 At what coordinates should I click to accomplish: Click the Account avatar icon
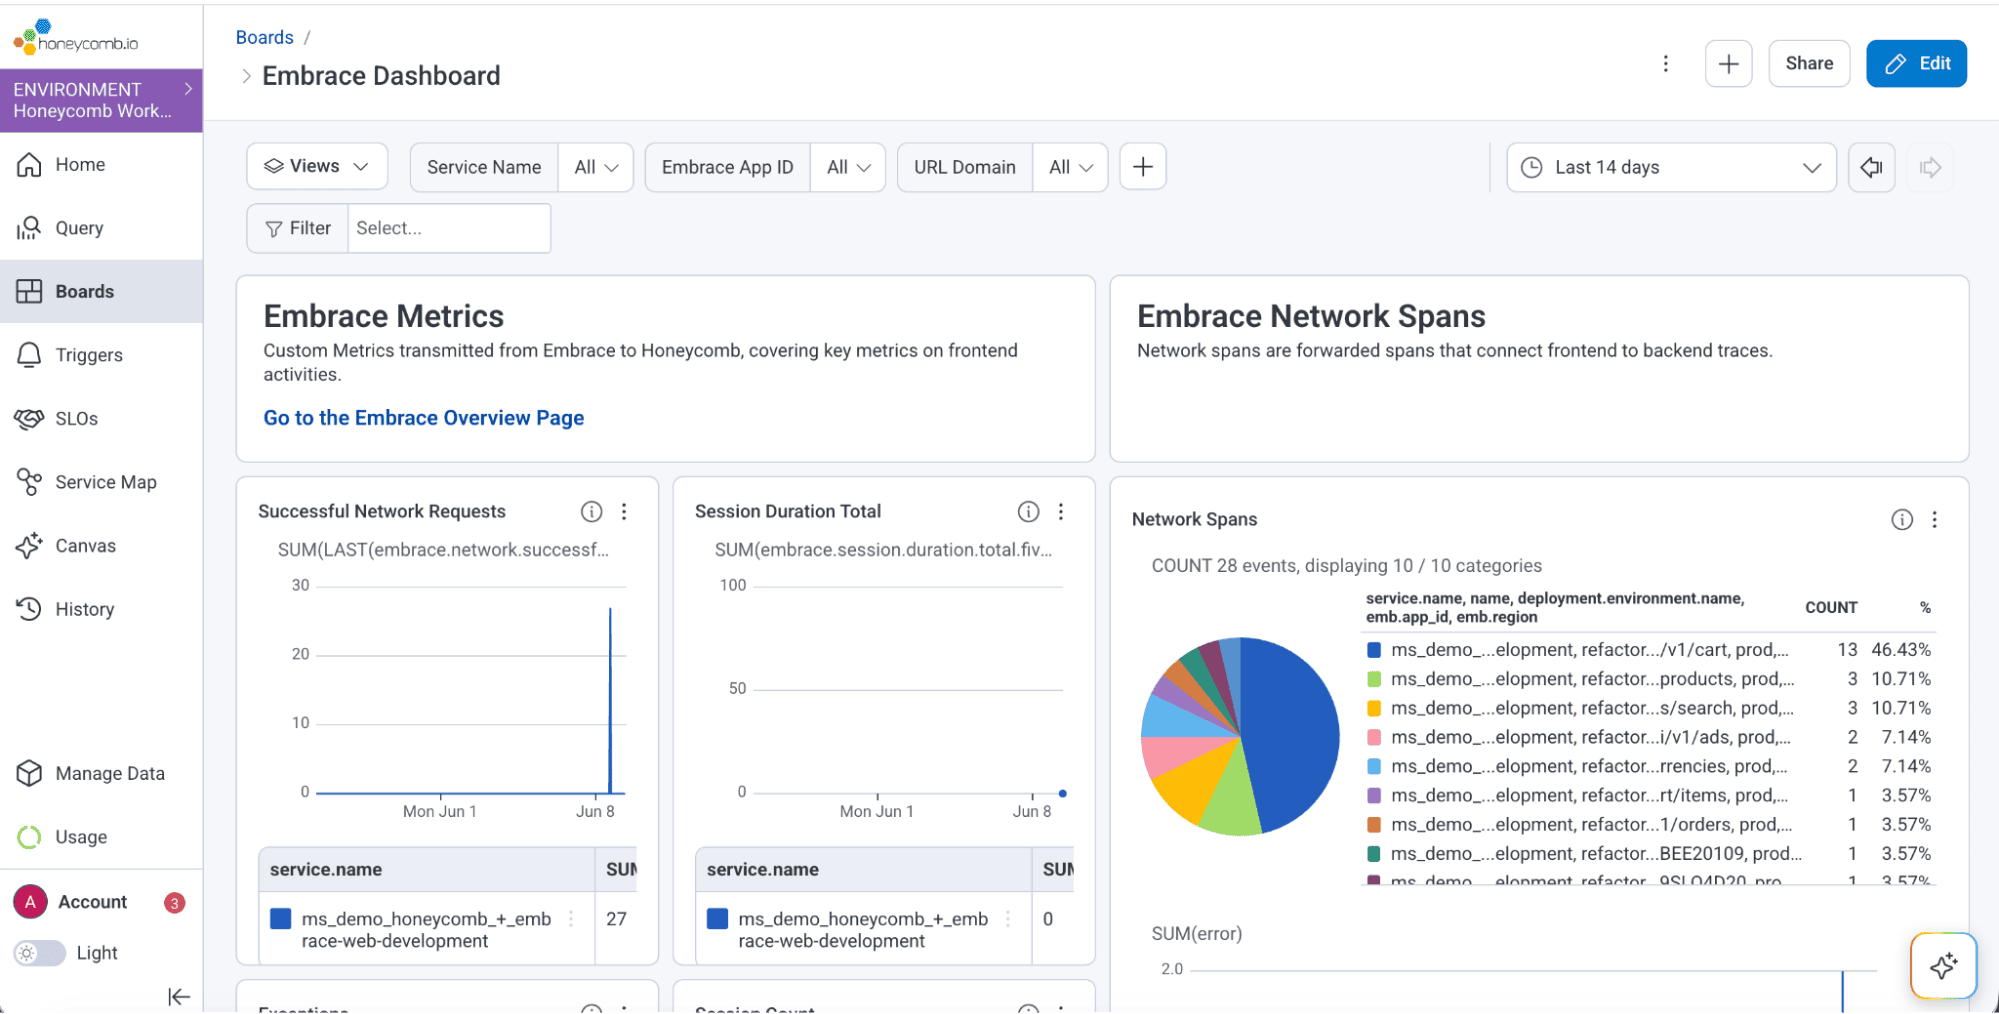click(x=30, y=902)
